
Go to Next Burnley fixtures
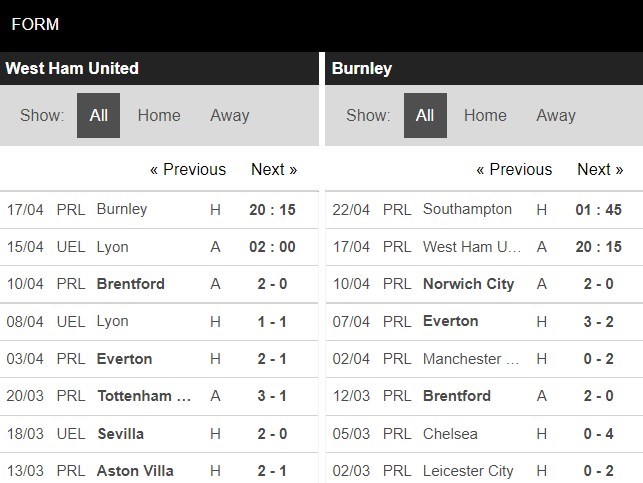600,169
